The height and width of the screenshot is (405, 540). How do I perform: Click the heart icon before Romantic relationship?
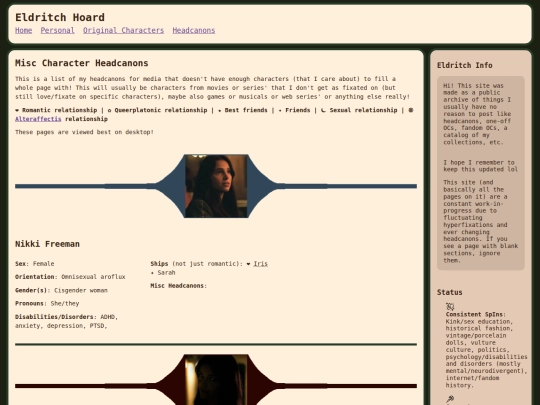(x=17, y=110)
